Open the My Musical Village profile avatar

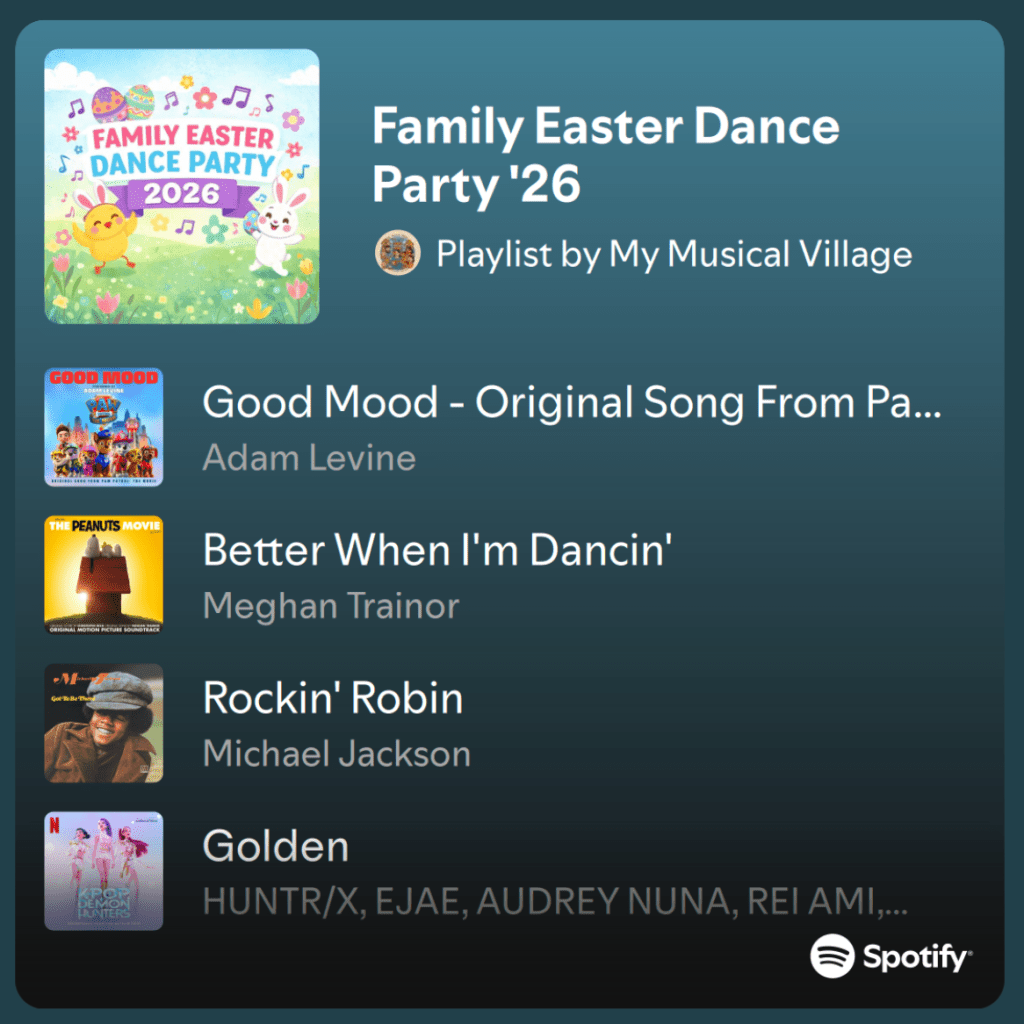click(397, 254)
